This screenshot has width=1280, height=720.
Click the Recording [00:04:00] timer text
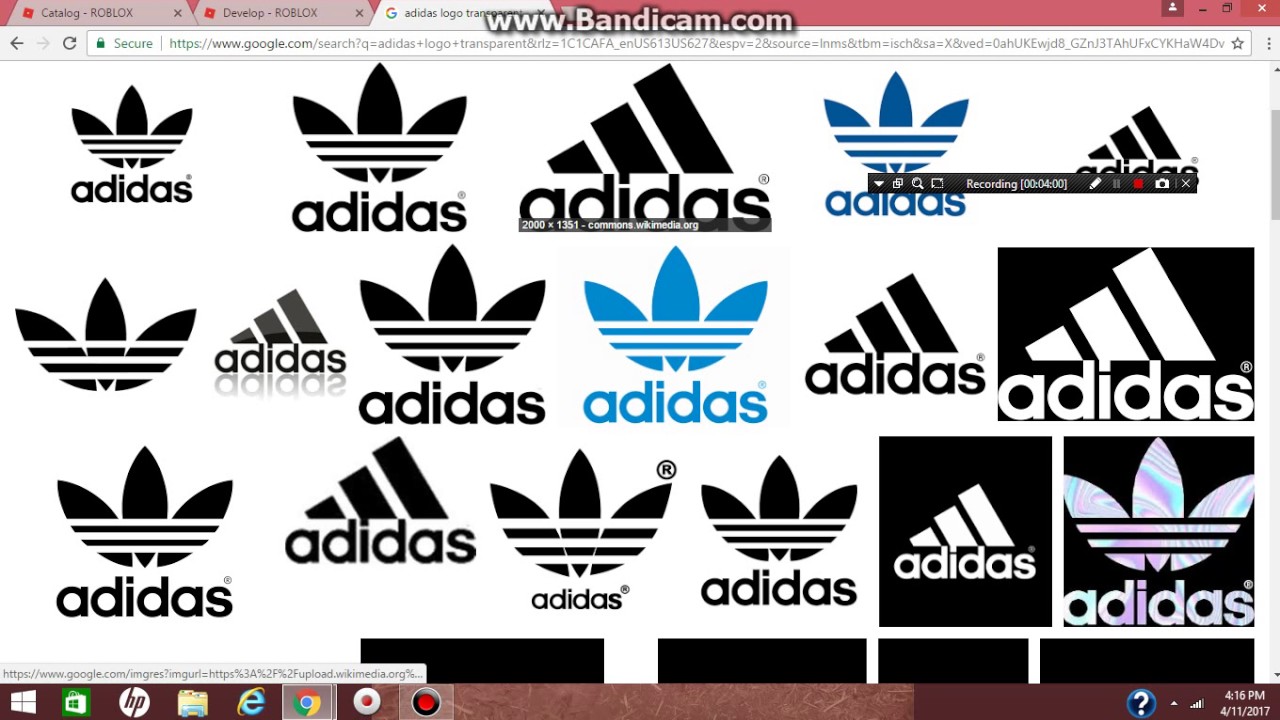point(1016,184)
